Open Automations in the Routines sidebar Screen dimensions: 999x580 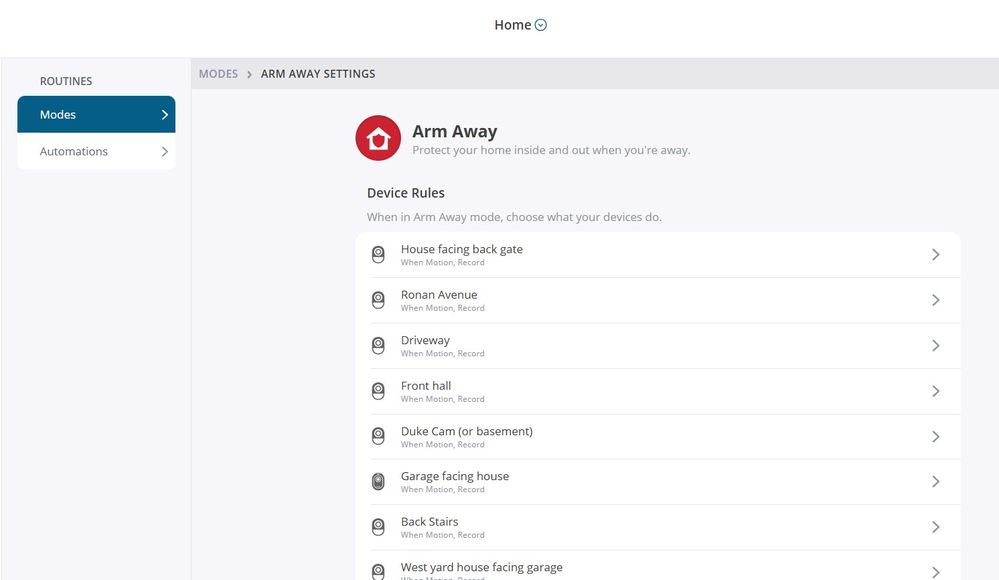[96, 152]
